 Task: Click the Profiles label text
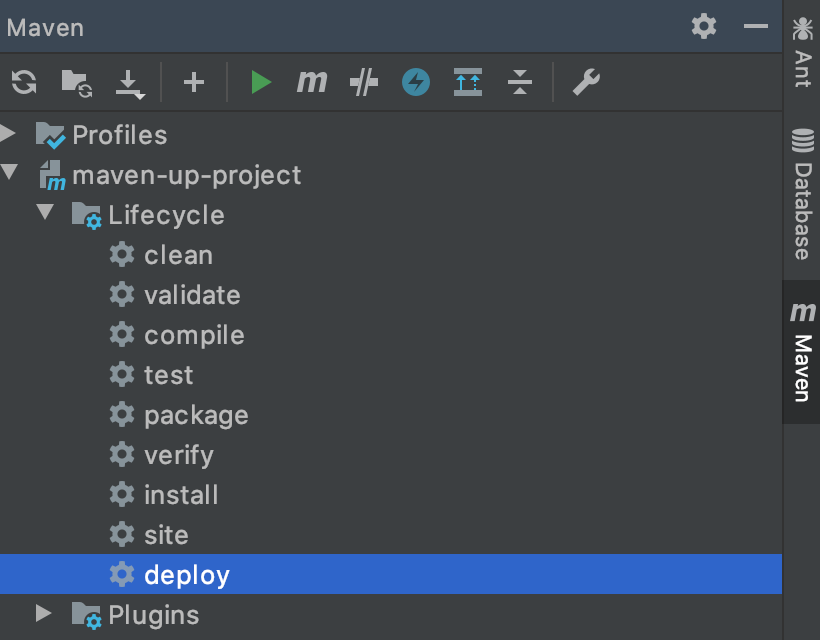120,135
